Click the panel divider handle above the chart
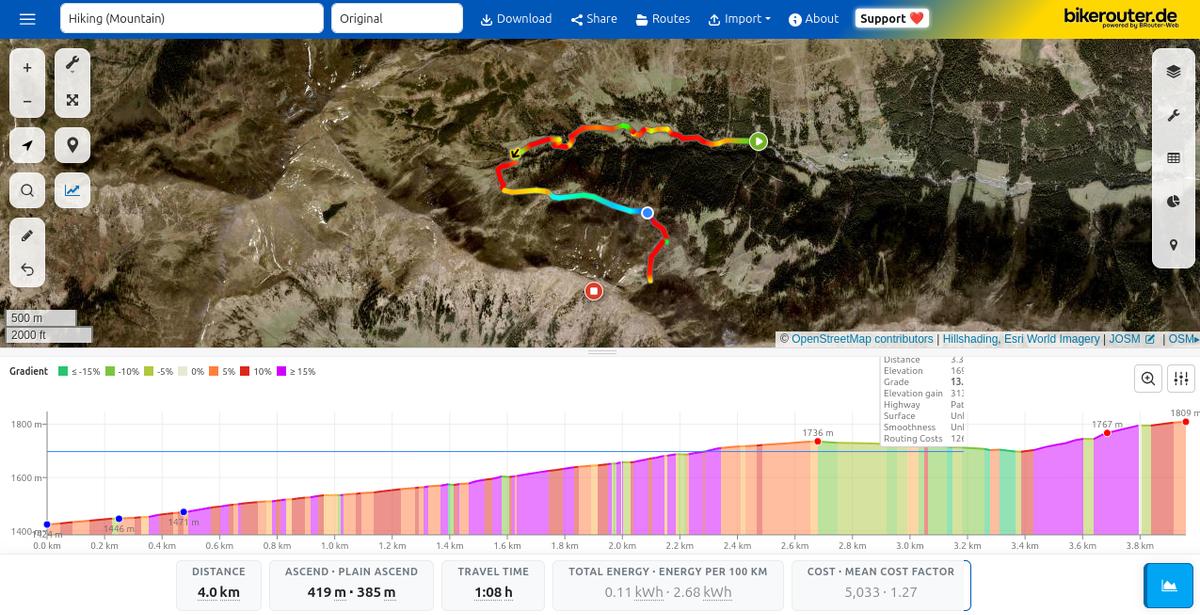The height and width of the screenshot is (615, 1200). [x=602, y=352]
